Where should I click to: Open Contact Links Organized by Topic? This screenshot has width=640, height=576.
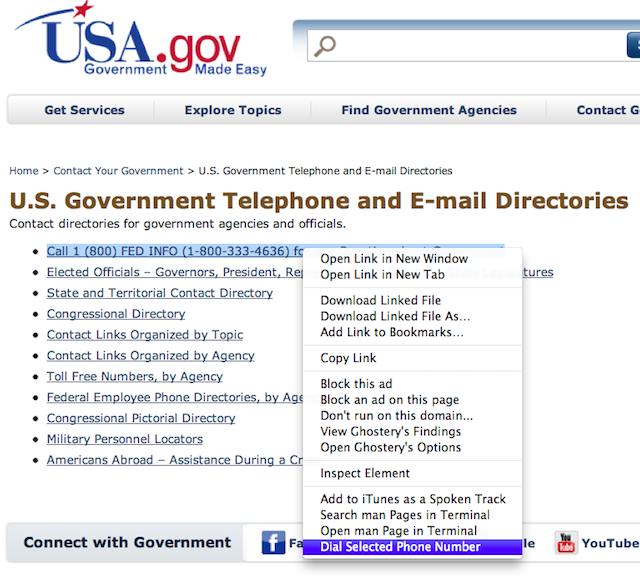click(x=145, y=334)
